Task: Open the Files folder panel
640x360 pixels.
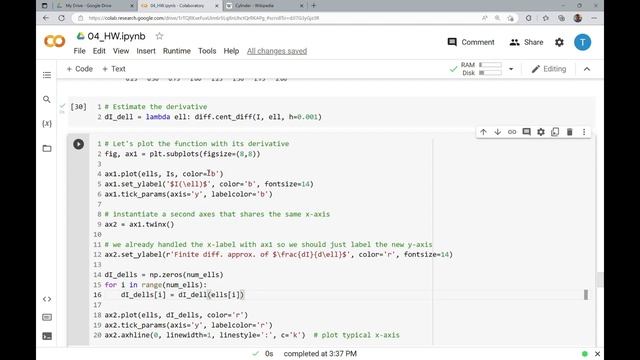Action: (x=47, y=148)
